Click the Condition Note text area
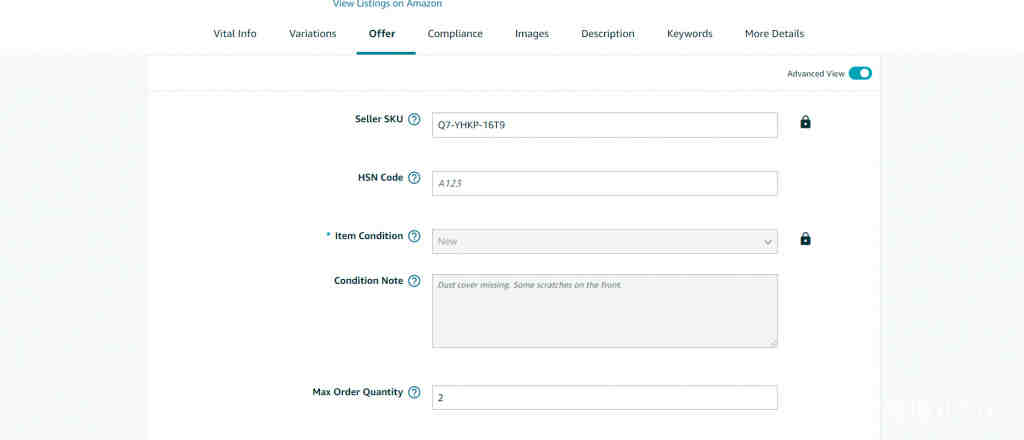This screenshot has height=440, width=1024. [605, 311]
